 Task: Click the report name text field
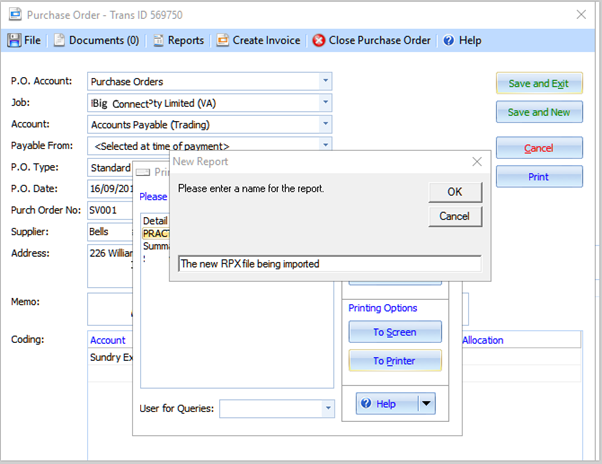pos(329,264)
